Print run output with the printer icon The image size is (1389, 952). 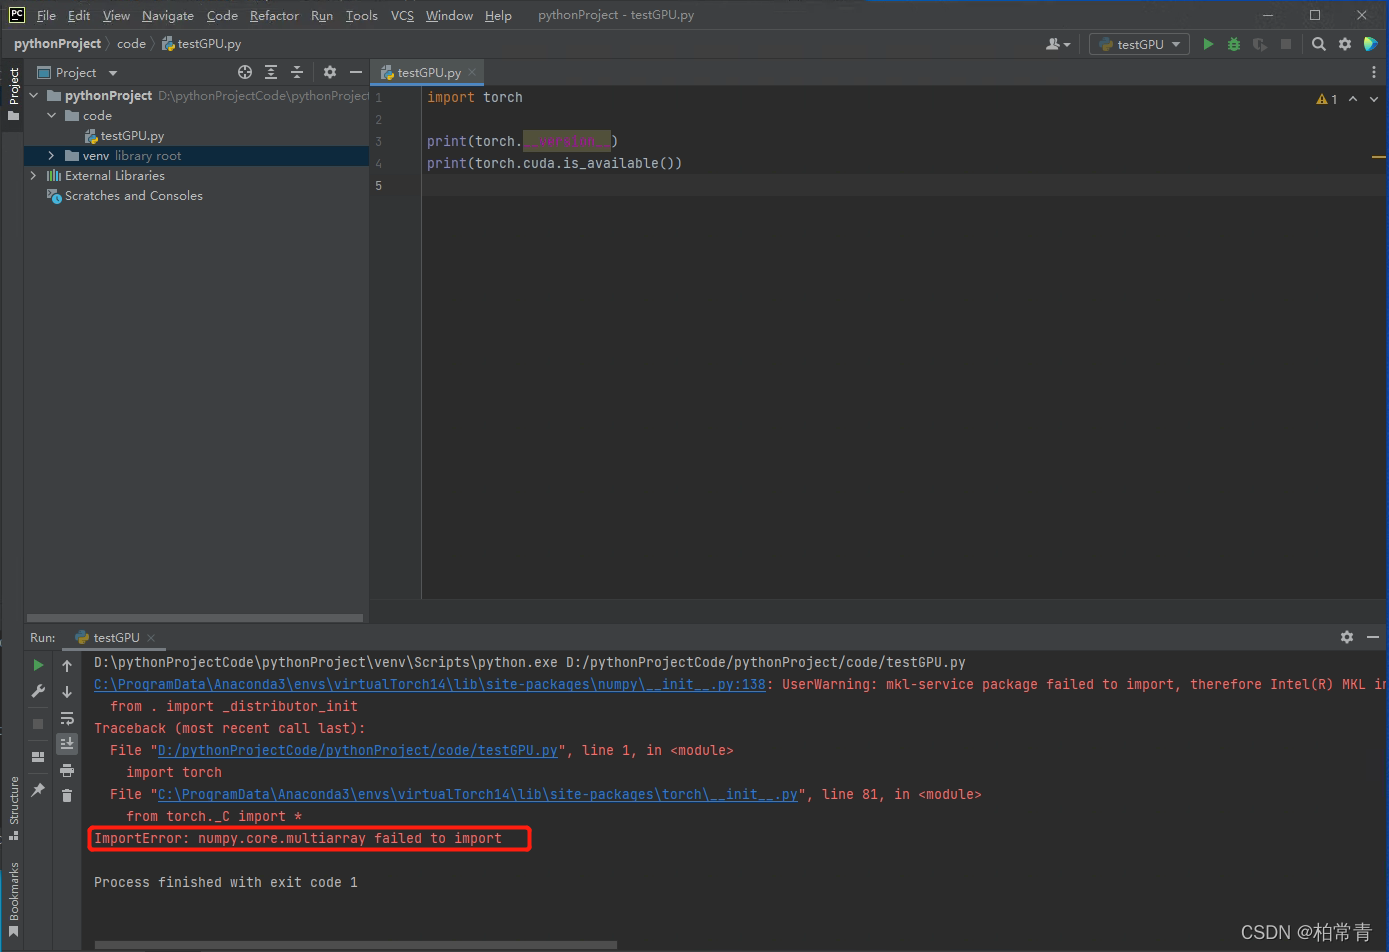tap(67, 769)
